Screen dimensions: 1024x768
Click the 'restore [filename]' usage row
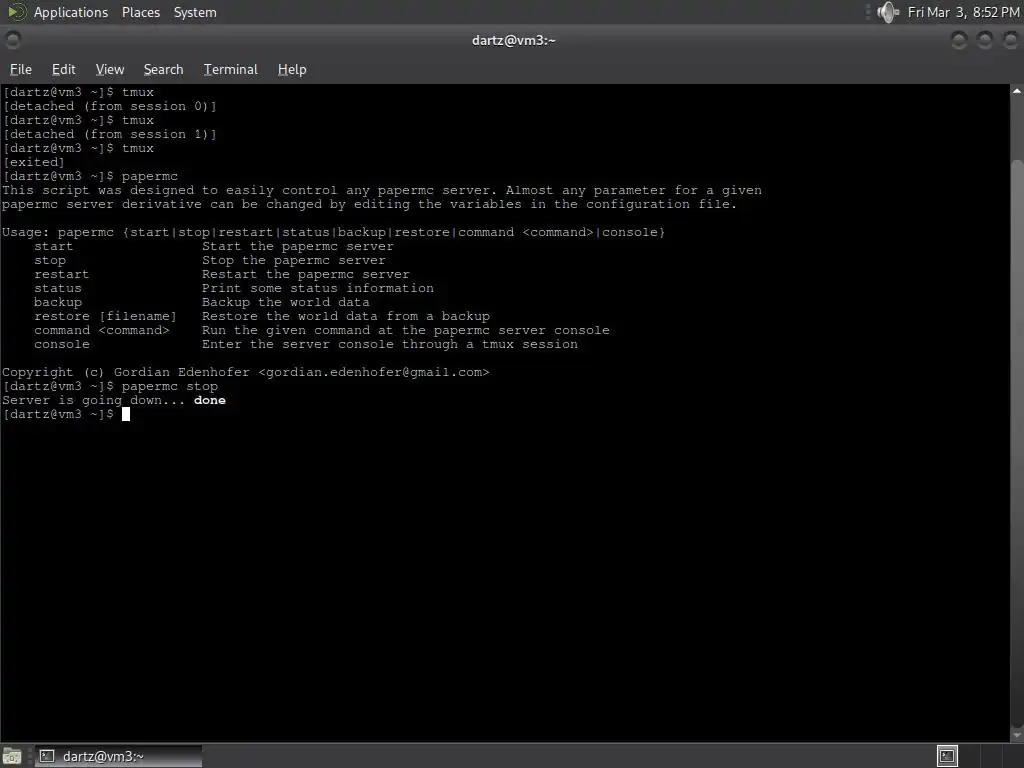[x=262, y=316]
